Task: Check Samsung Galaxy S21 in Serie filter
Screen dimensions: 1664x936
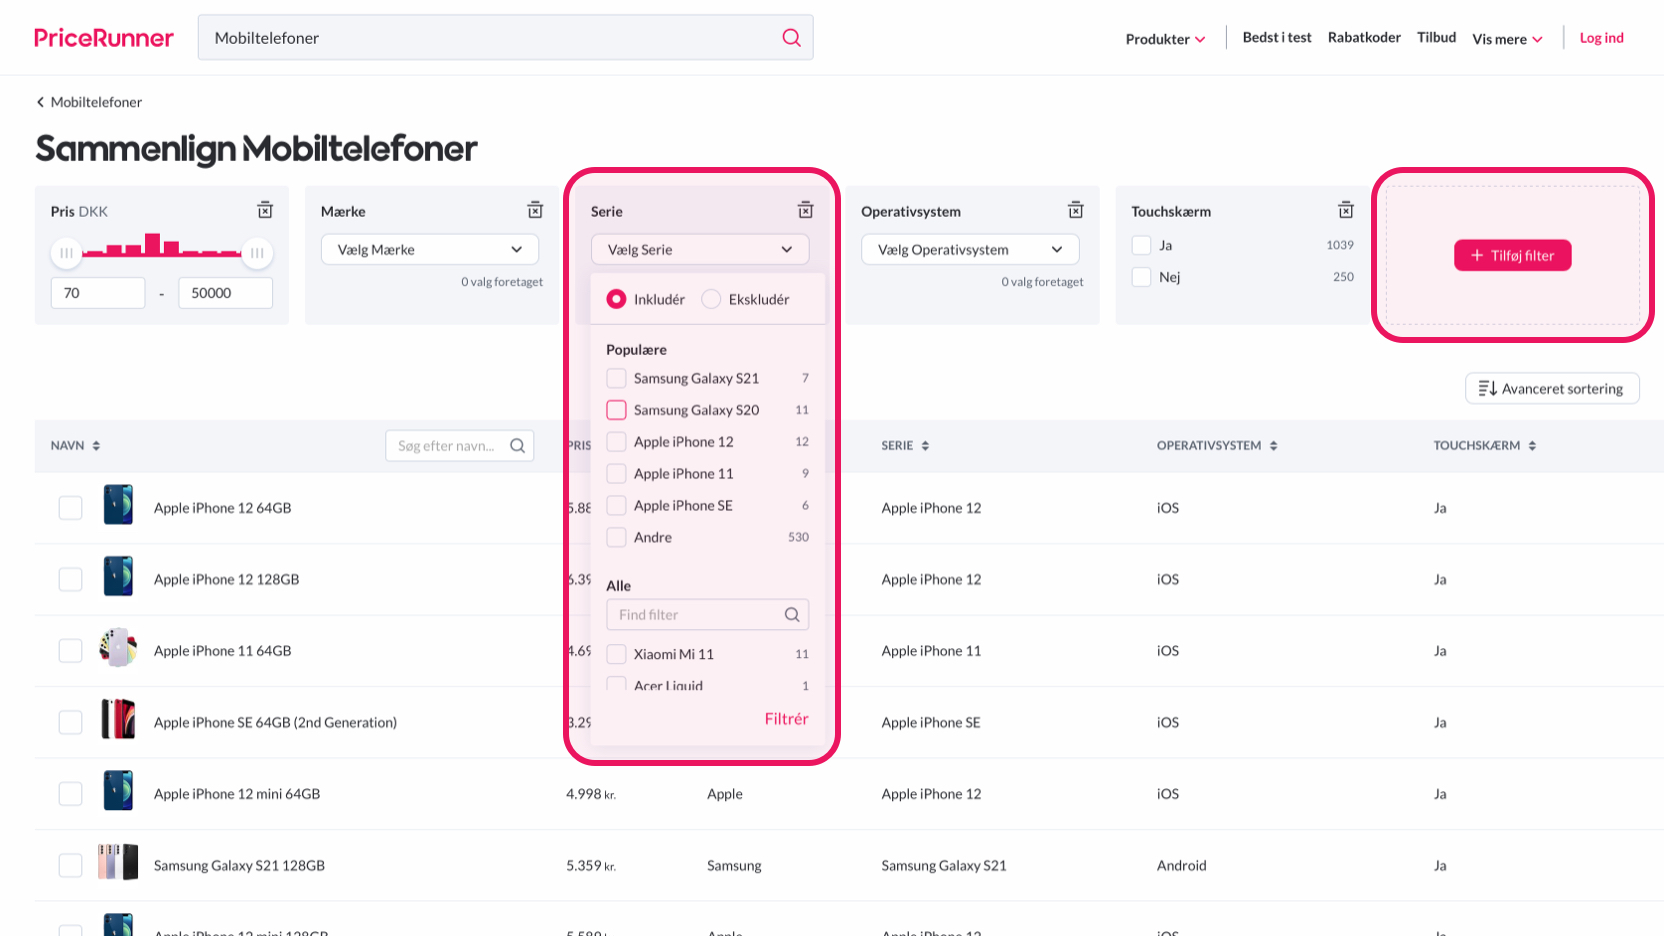Action: (616, 378)
